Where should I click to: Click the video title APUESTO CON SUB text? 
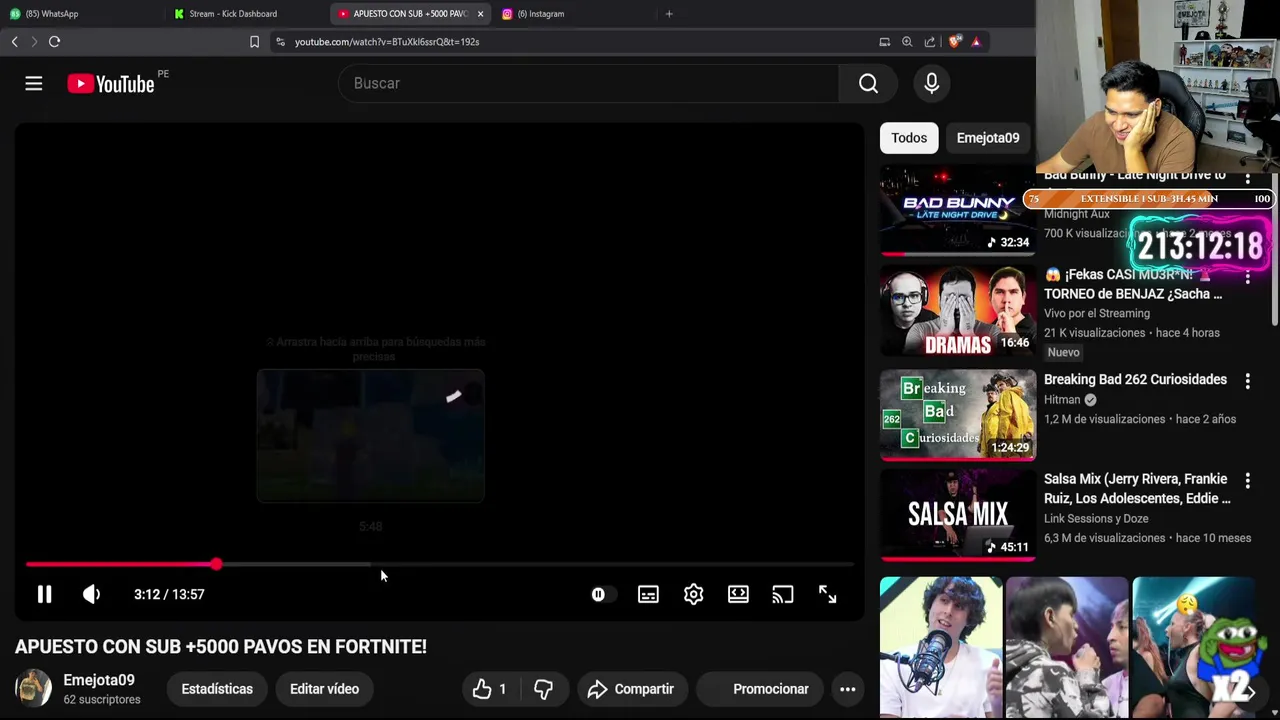(x=221, y=647)
